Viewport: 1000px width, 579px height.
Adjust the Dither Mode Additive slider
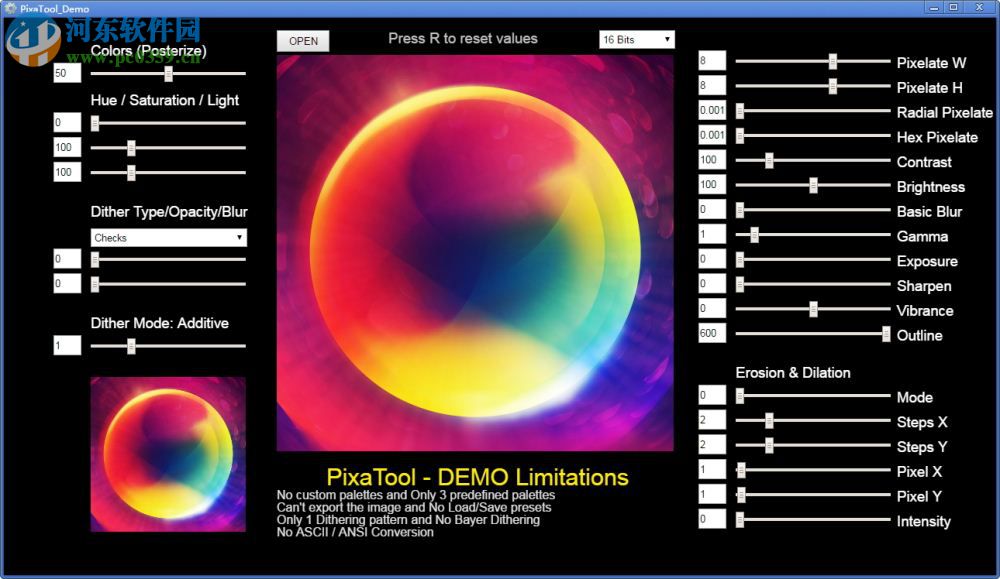pos(130,345)
